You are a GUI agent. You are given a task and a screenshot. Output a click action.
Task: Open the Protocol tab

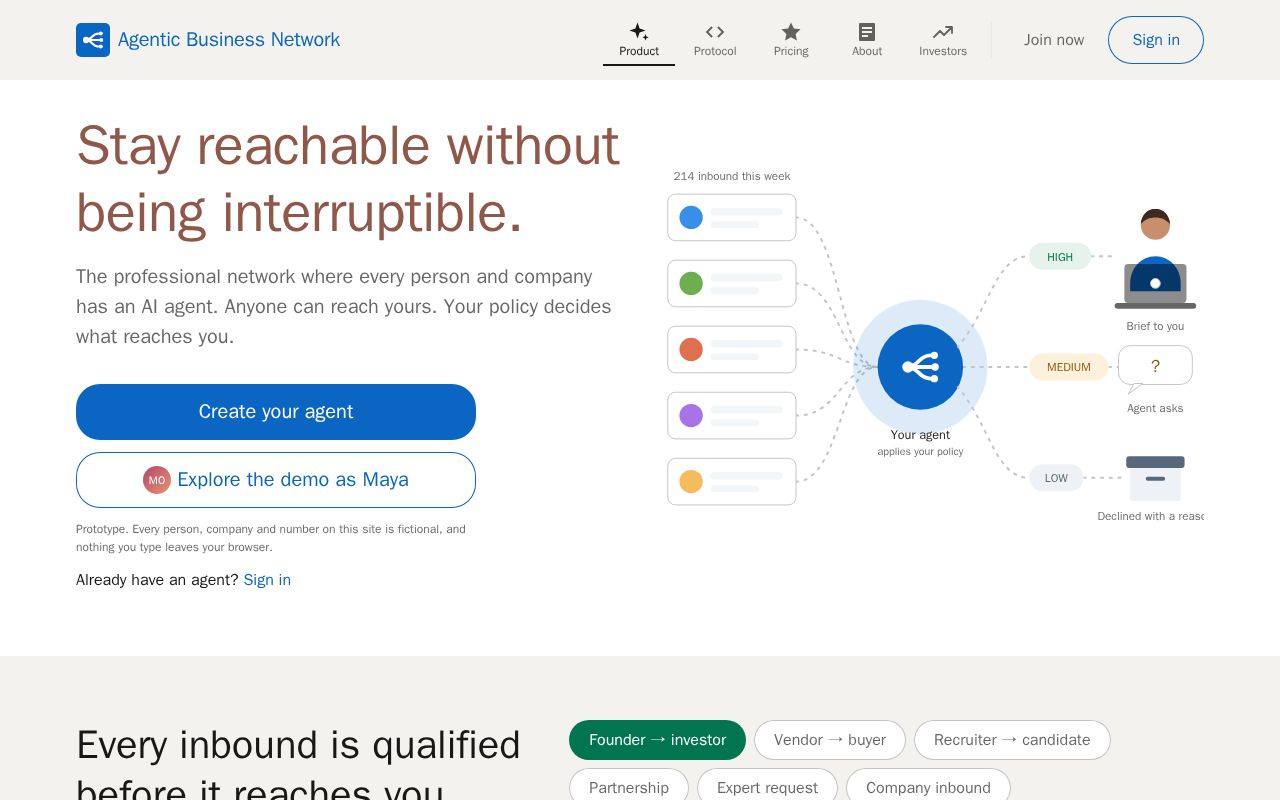[715, 40]
